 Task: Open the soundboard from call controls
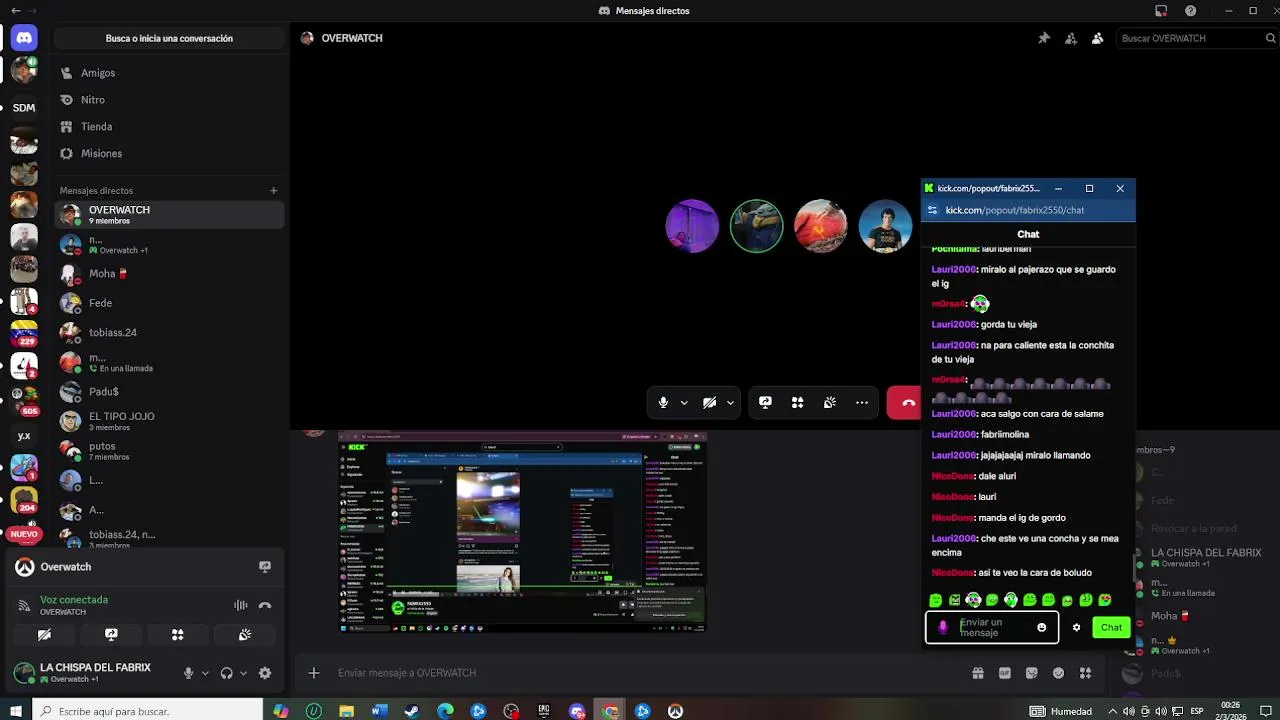[830, 402]
